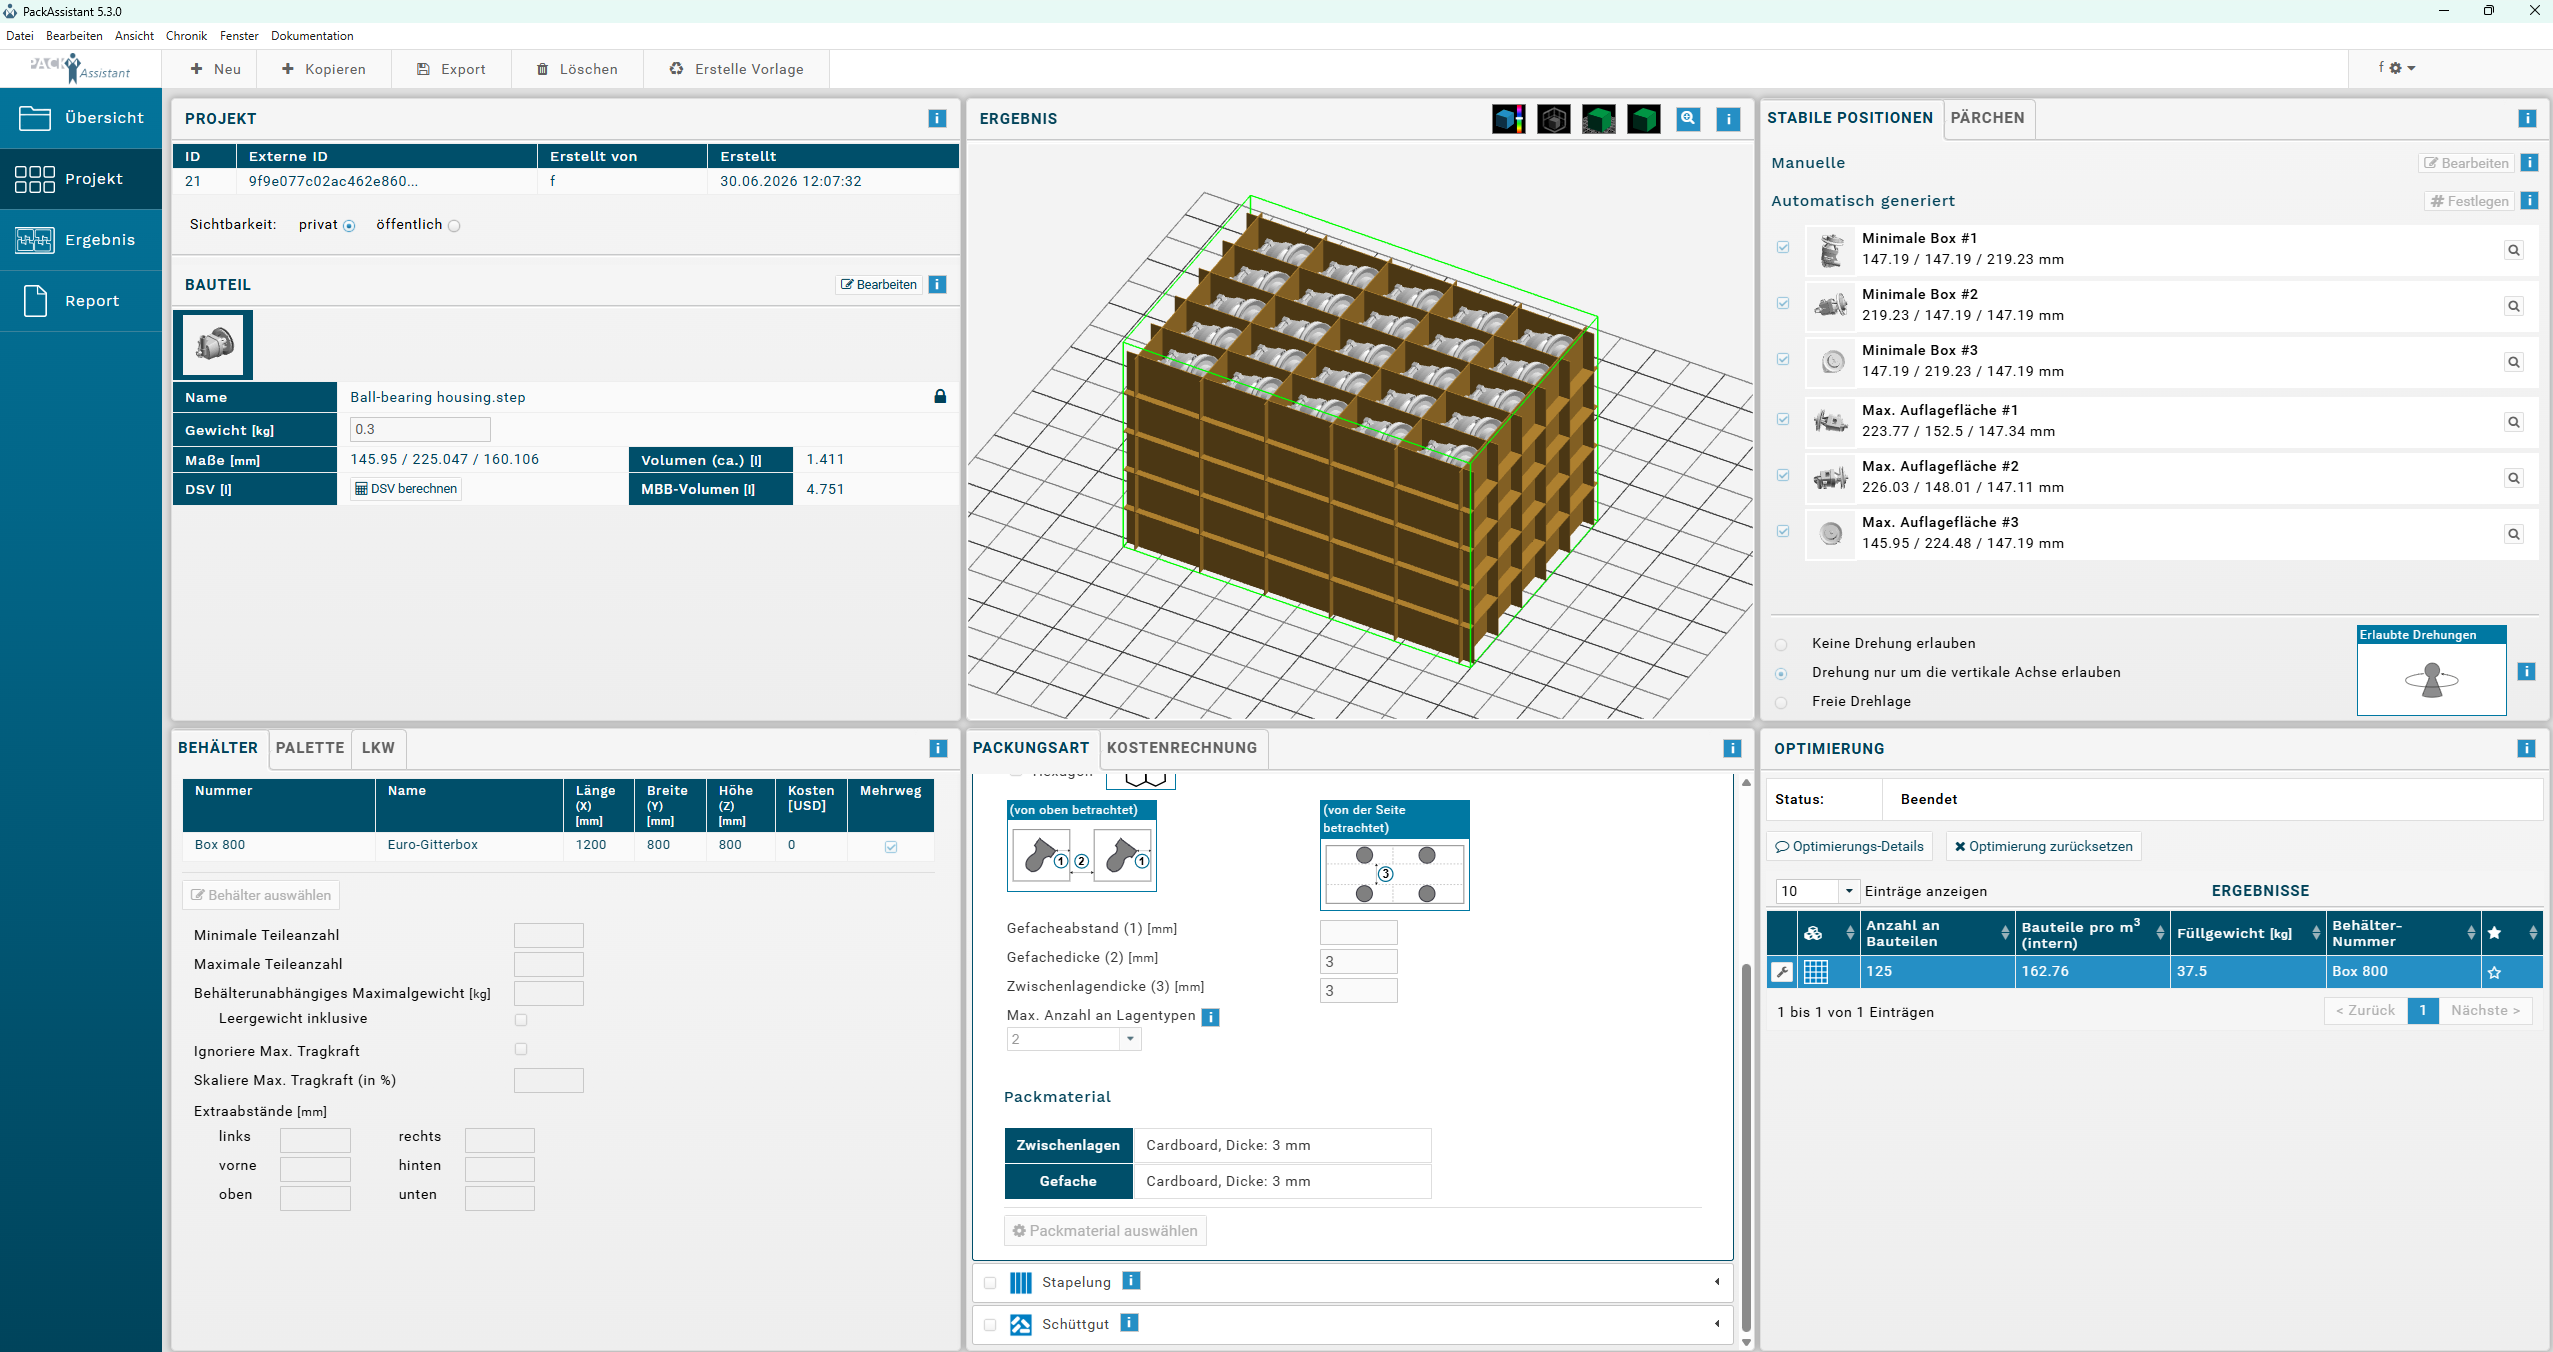
Task: Click the grid packing icon in result row
Action: pyautogui.click(x=1816, y=971)
